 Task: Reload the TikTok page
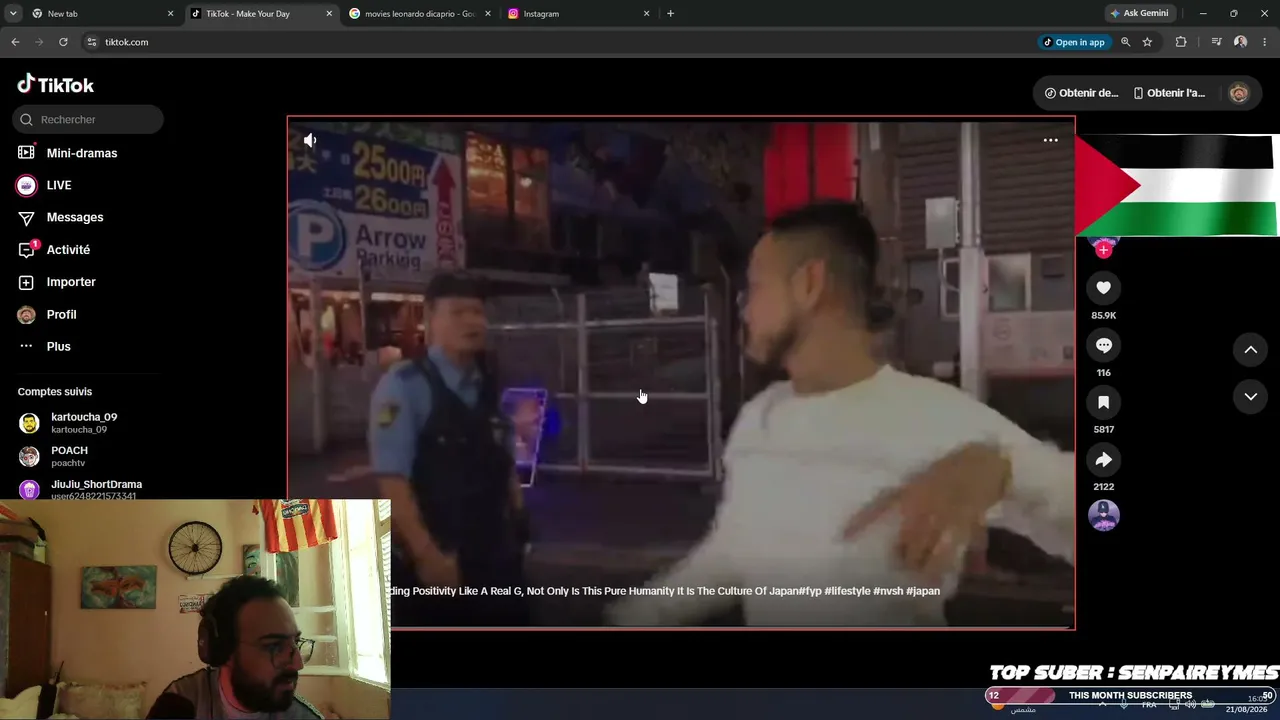tap(63, 42)
